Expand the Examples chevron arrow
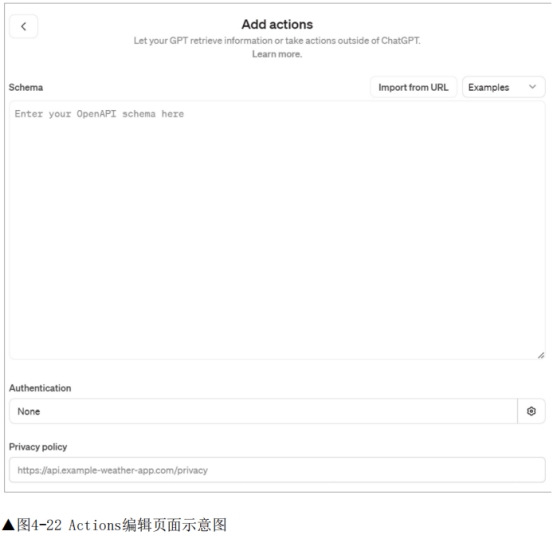The height and width of the screenshot is (539, 554). [x=532, y=87]
